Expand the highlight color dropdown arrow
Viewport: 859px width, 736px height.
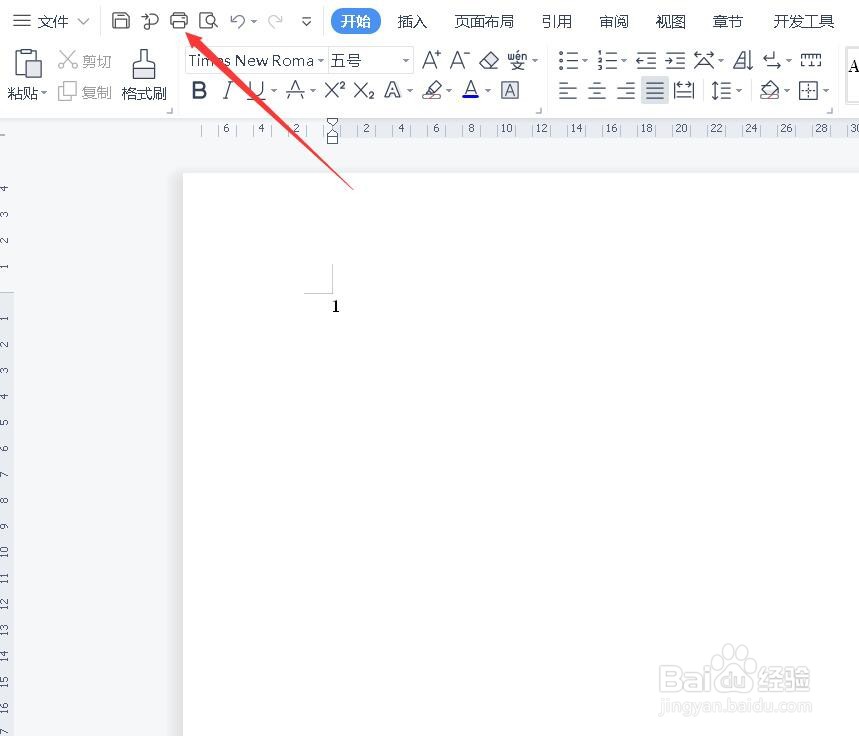tap(449, 91)
